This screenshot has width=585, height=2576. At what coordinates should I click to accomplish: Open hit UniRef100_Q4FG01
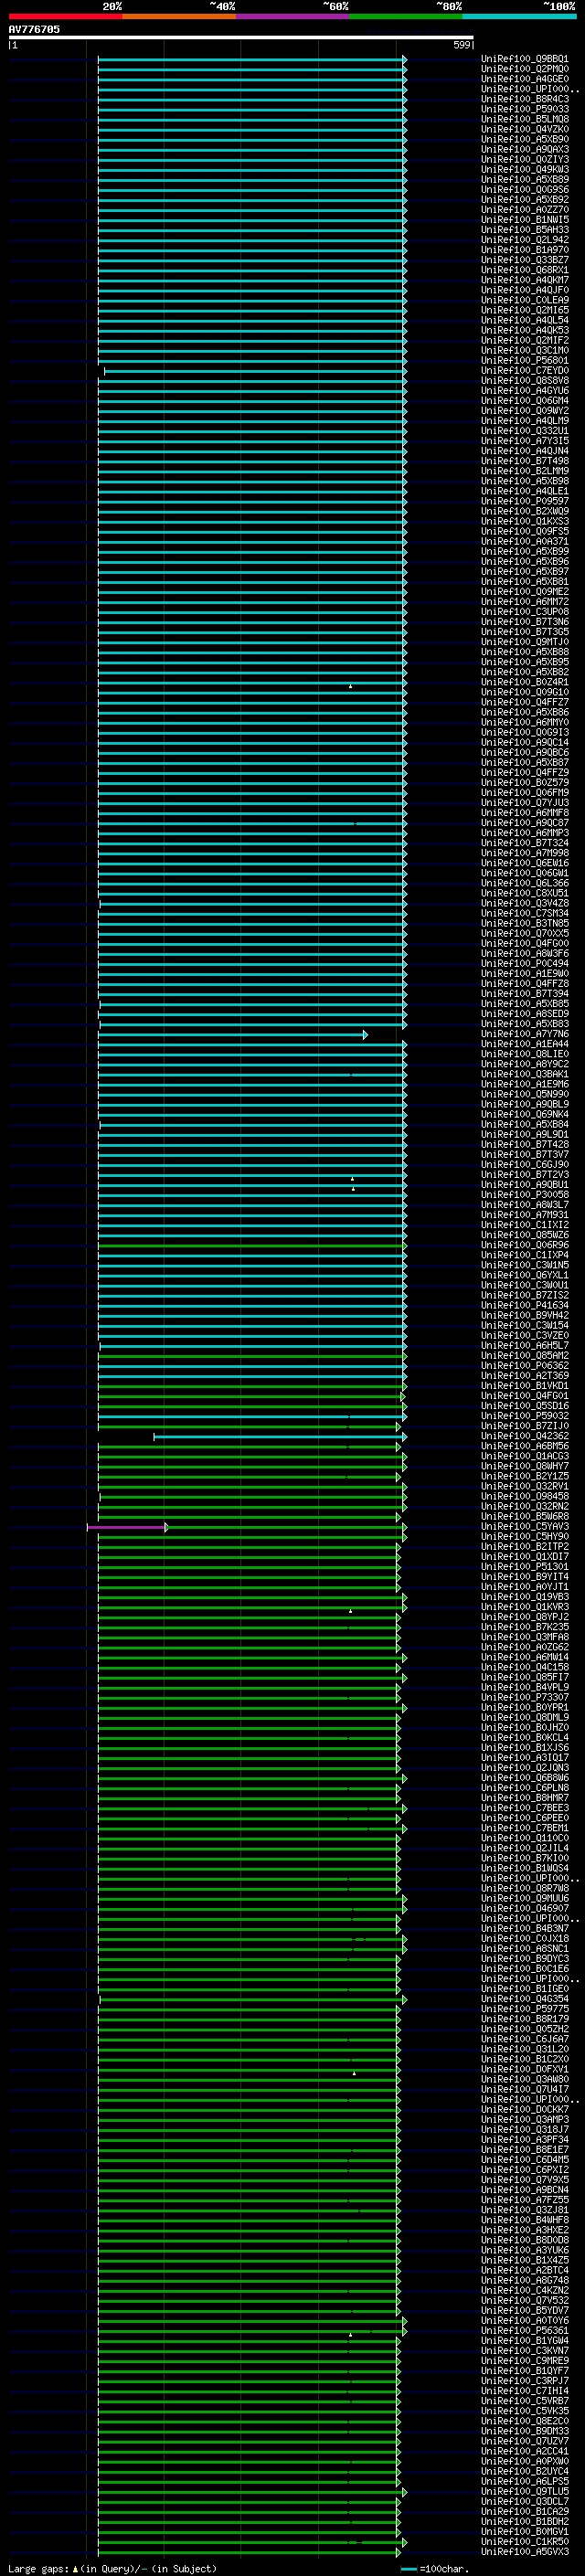click(525, 1396)
